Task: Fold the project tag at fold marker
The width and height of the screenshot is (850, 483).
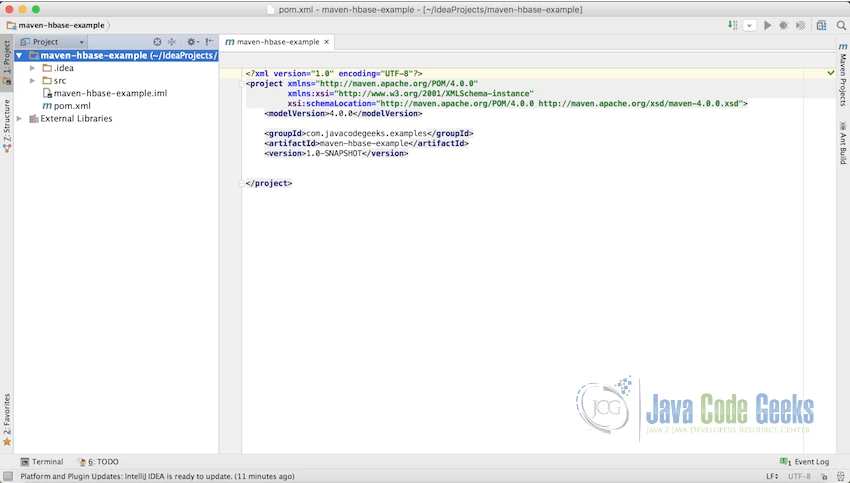Action: (x=242, y=83)
